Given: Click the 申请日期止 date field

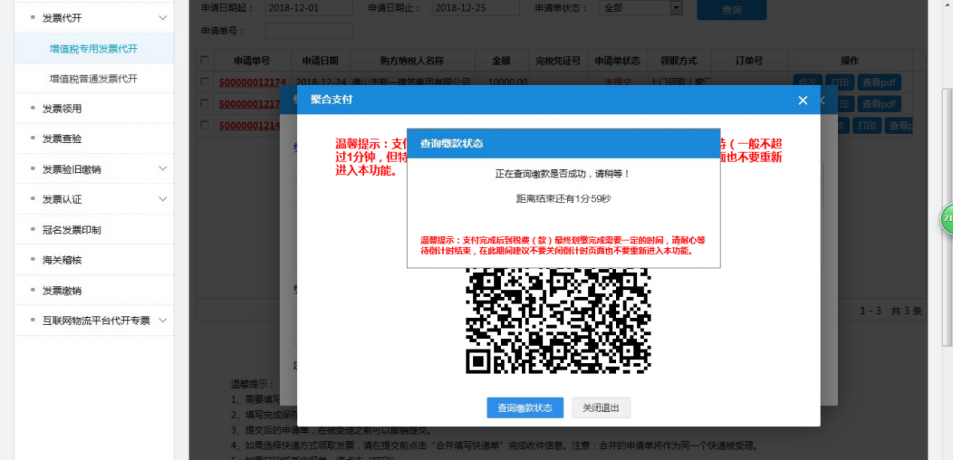Looking at the screenshot, I should (476, 9).
